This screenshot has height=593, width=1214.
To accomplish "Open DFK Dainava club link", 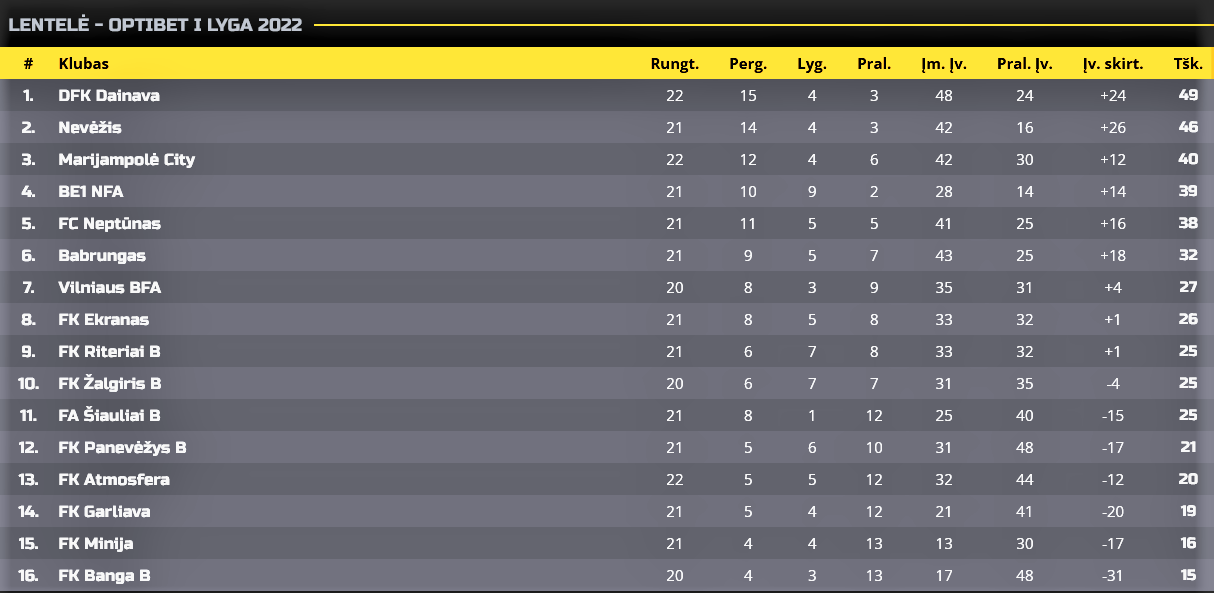I will tap(109, 96).
